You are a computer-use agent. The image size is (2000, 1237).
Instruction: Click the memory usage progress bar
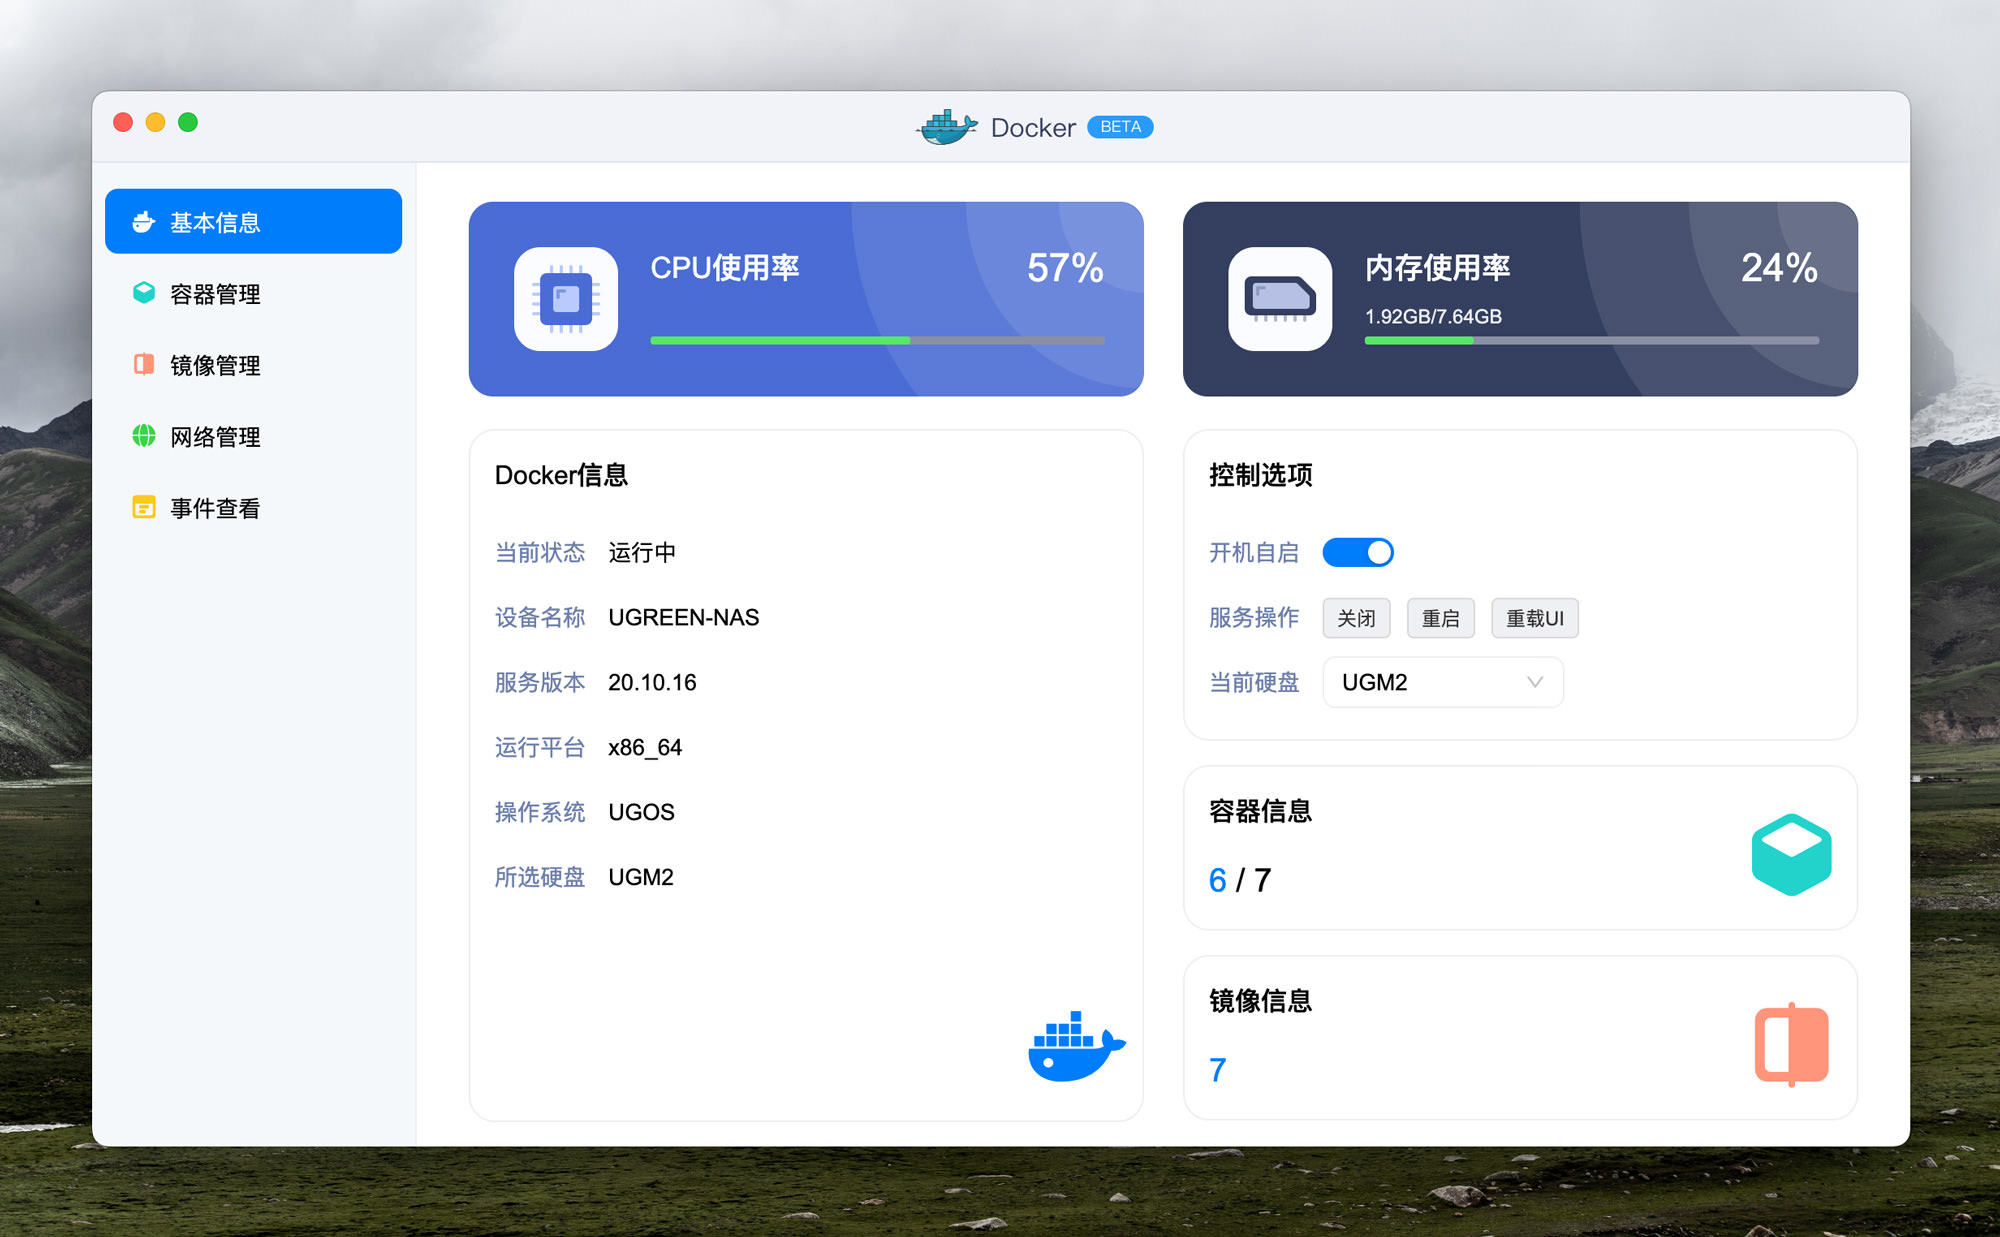pyautogui.click(x=1590, y=340)
